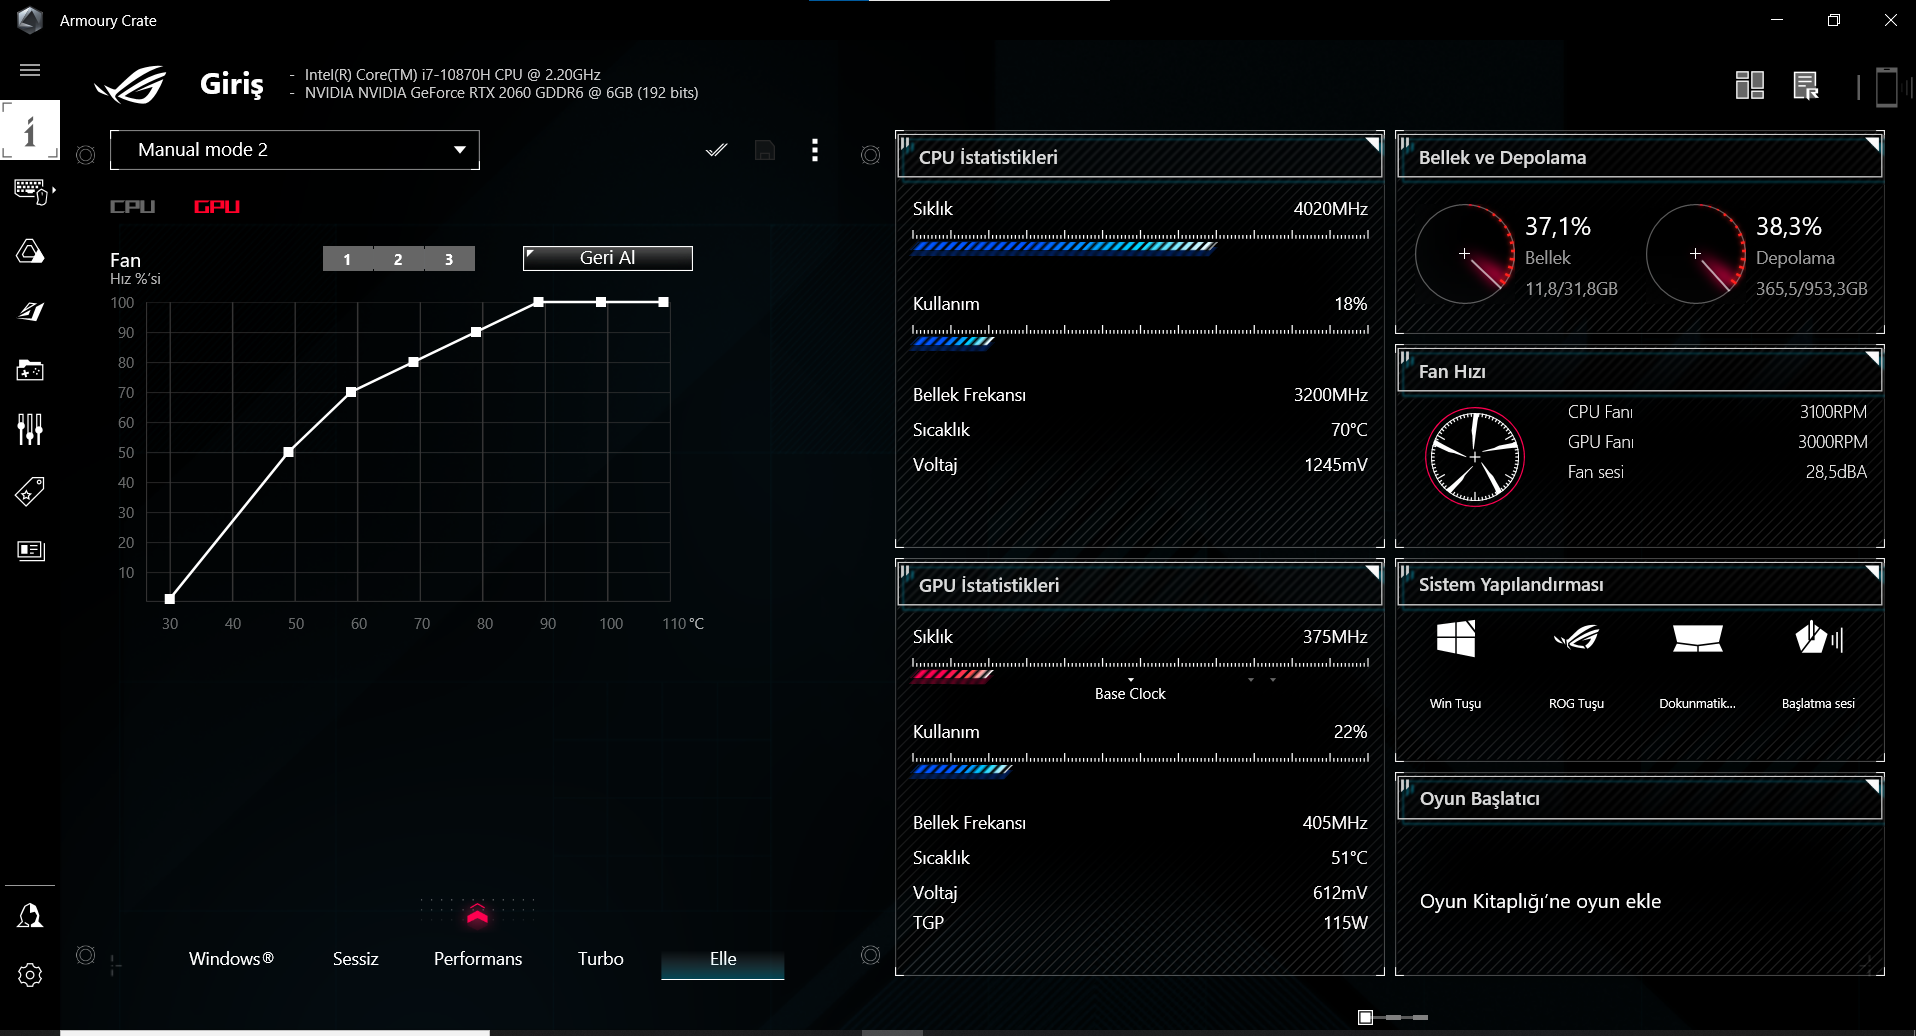The height and width of the screenshot is (1036, 1916).
Task: Select the Elle manual mode
Action: click(723, 959)
